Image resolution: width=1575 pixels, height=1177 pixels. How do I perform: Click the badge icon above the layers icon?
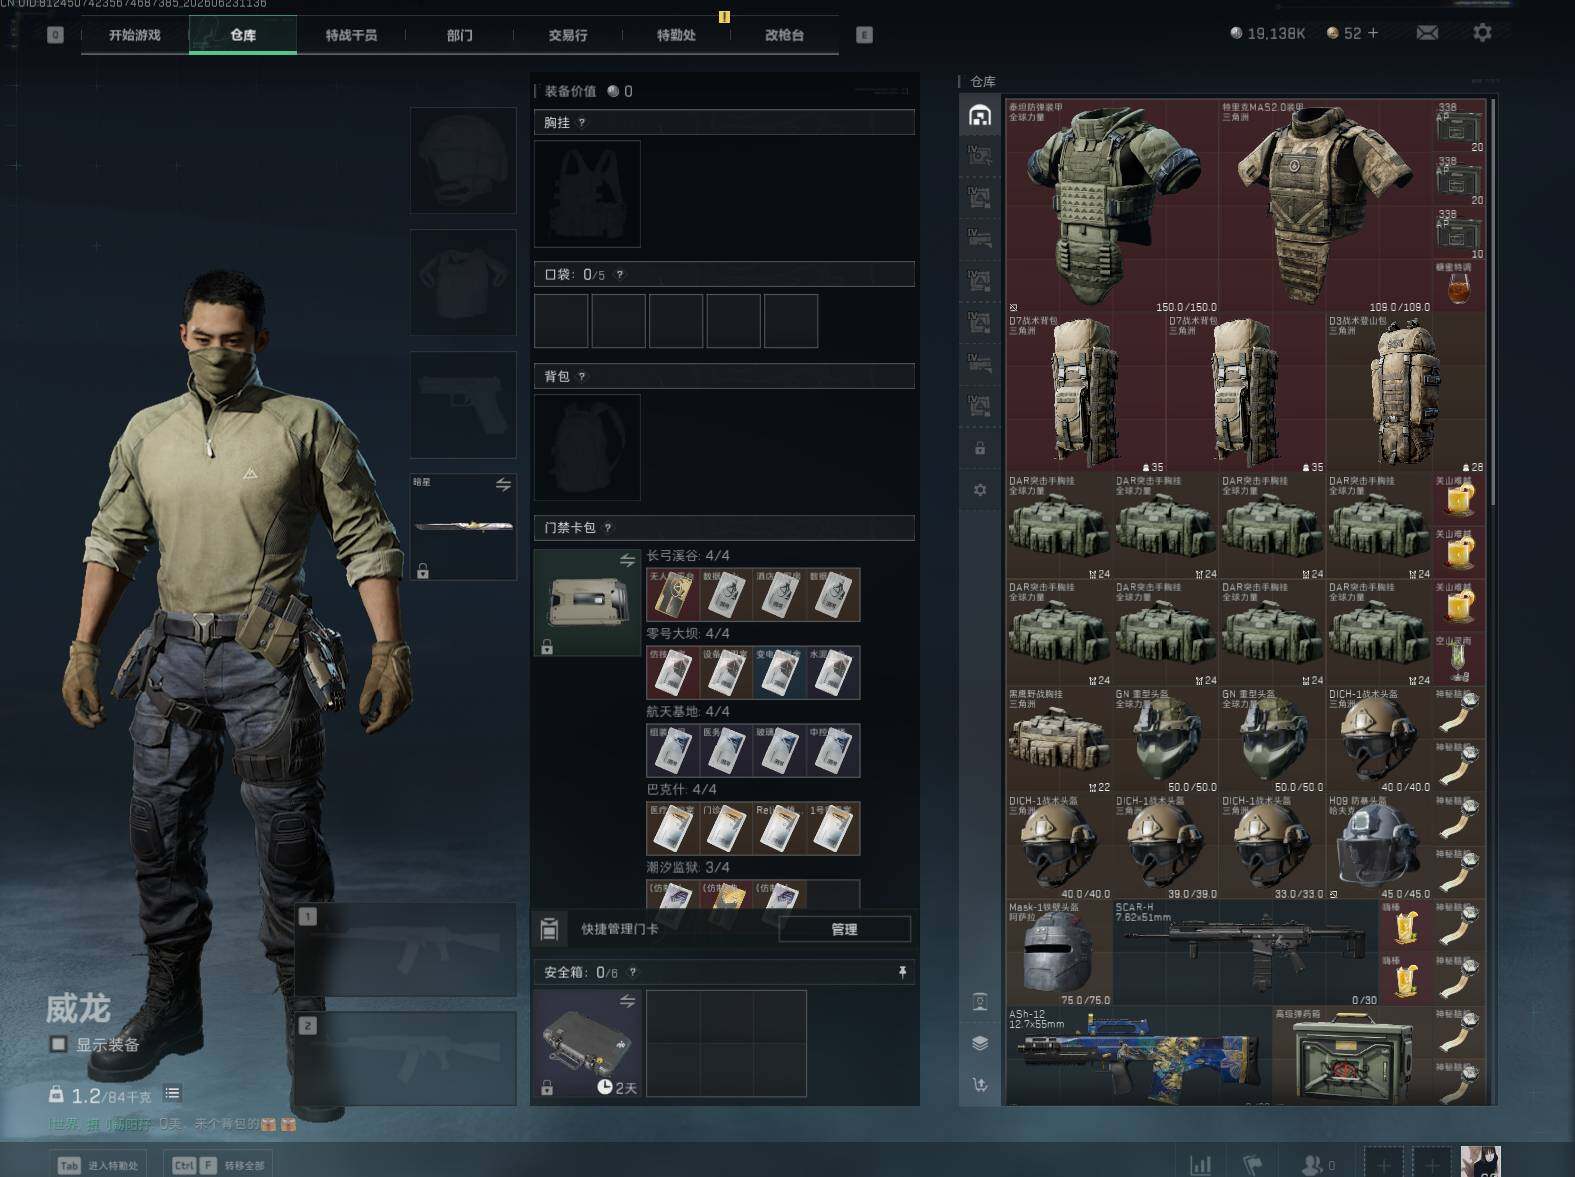pyautogui.click(x=980, y=1002)
